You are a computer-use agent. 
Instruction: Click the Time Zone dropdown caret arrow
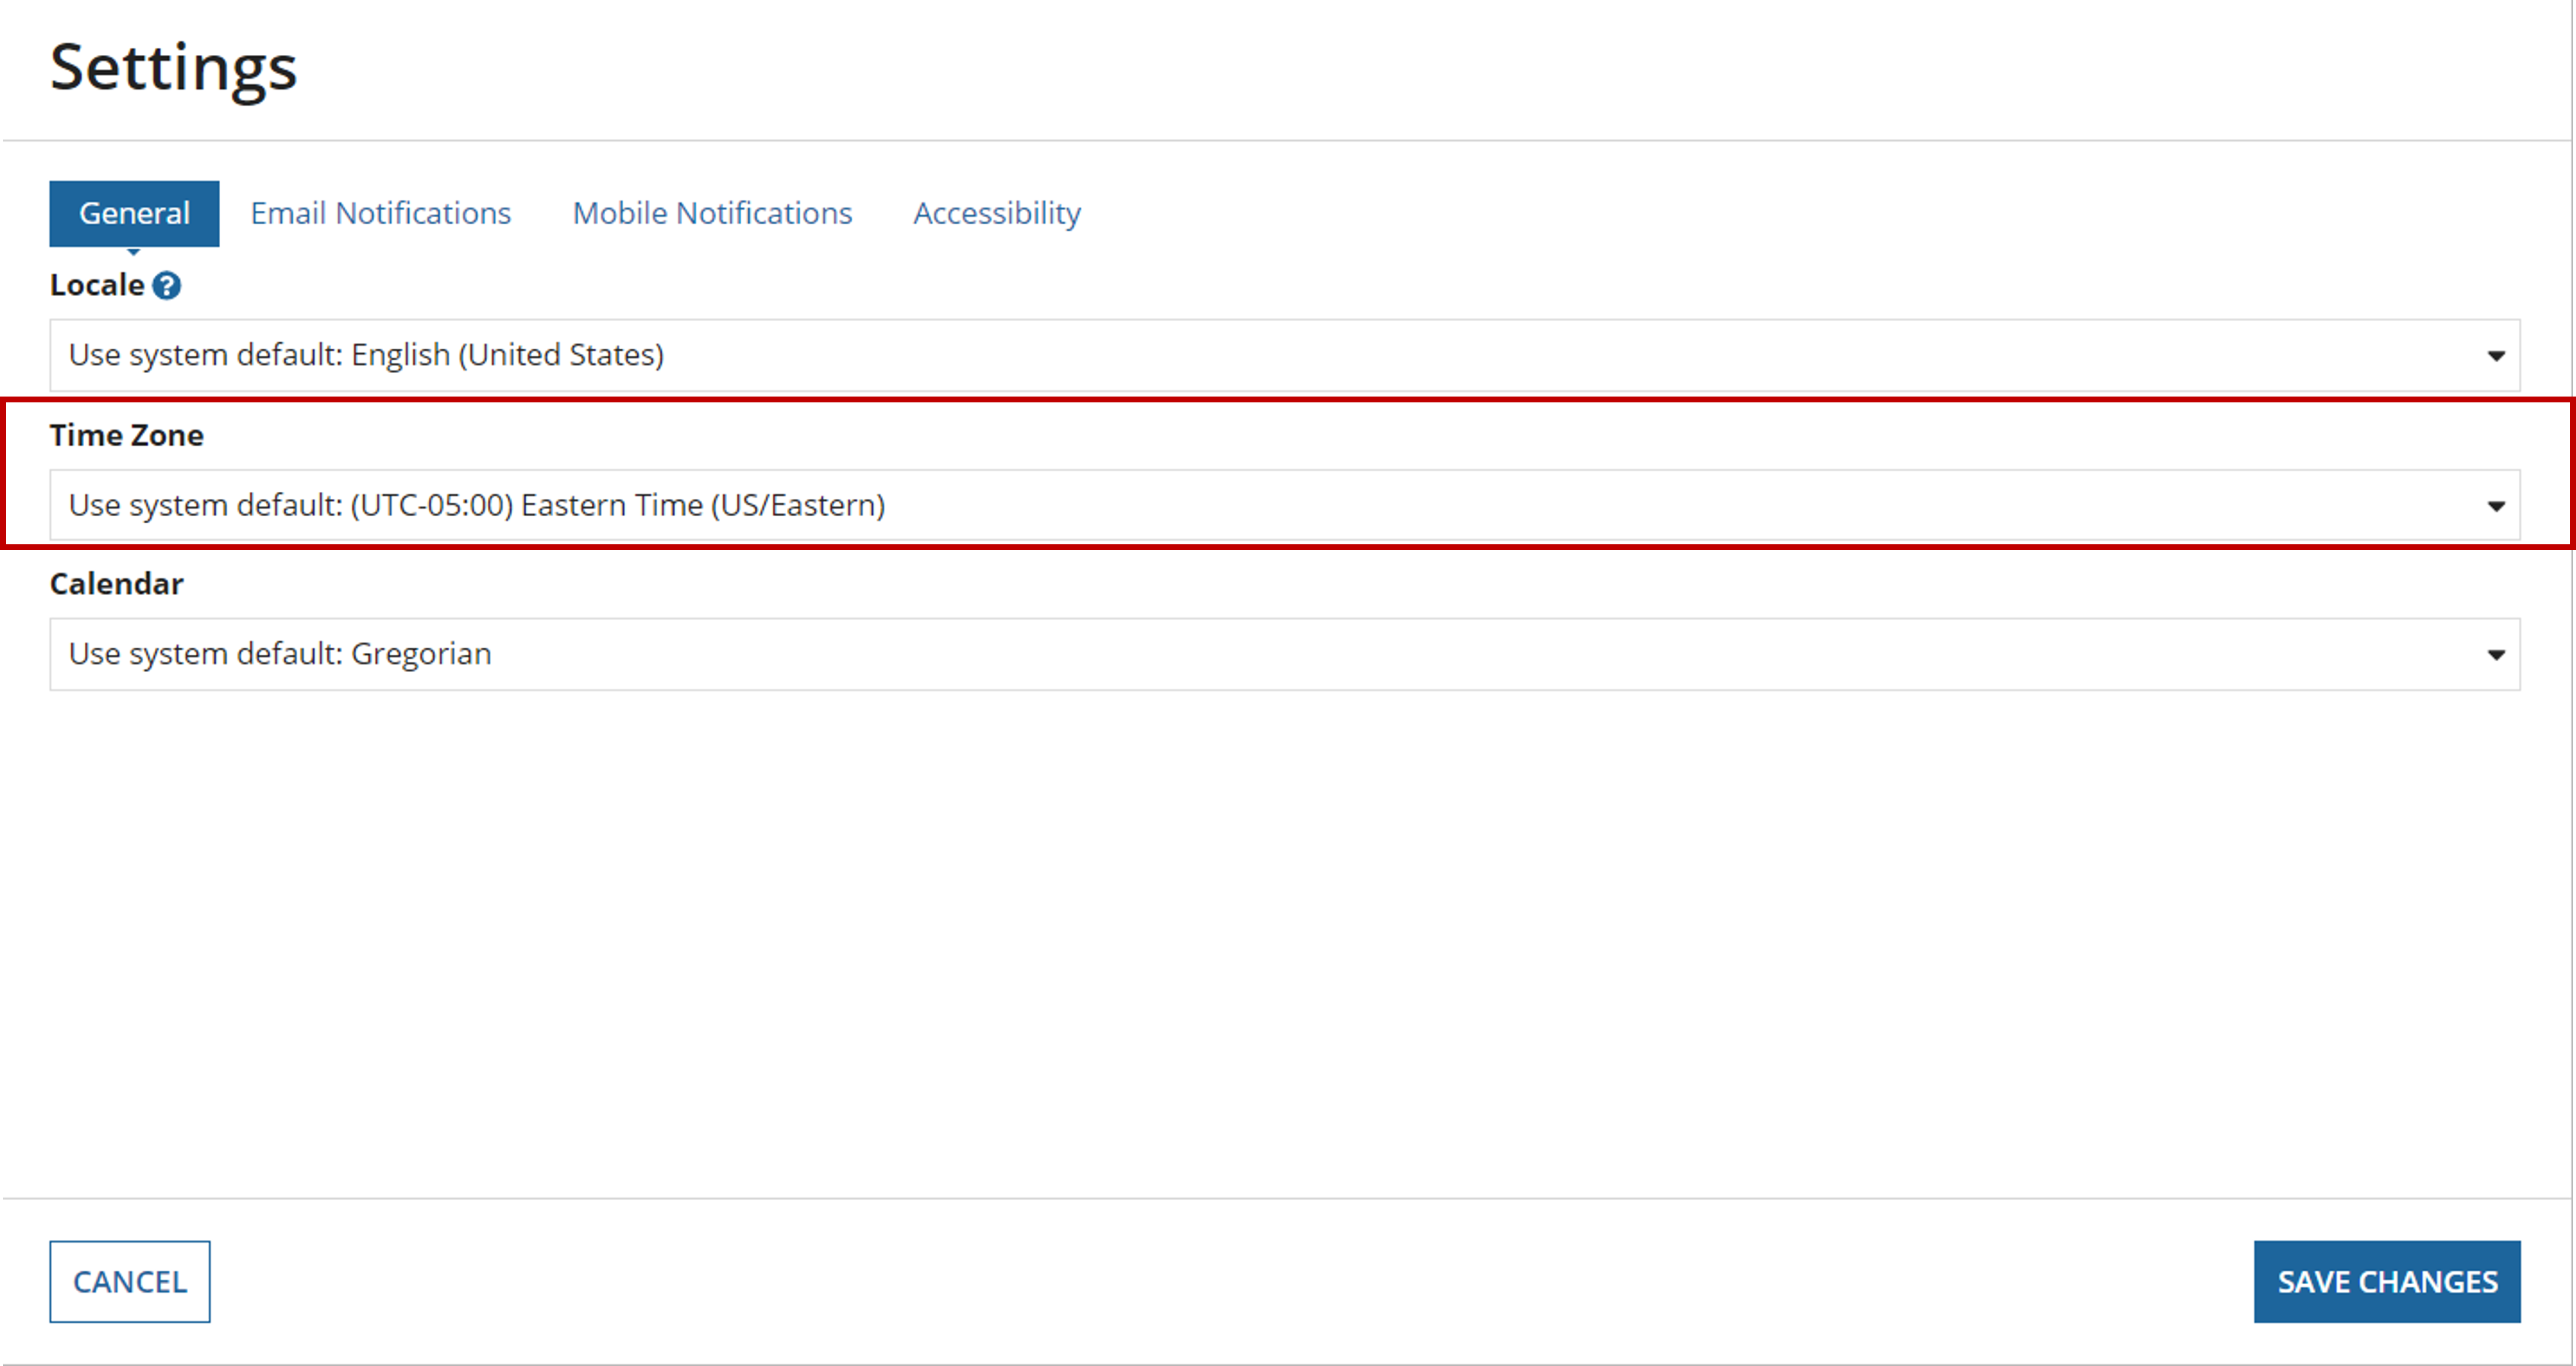(x=2496, y=506)
